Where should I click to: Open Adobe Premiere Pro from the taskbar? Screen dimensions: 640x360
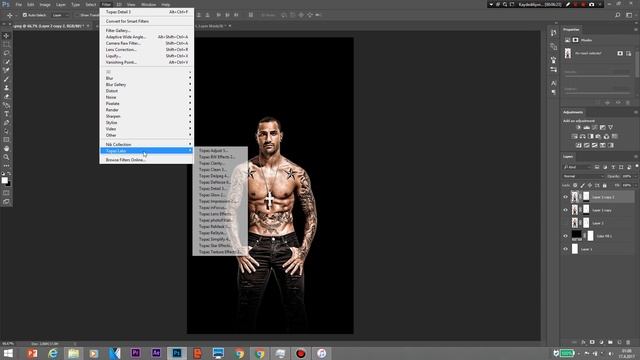point(136,353)
